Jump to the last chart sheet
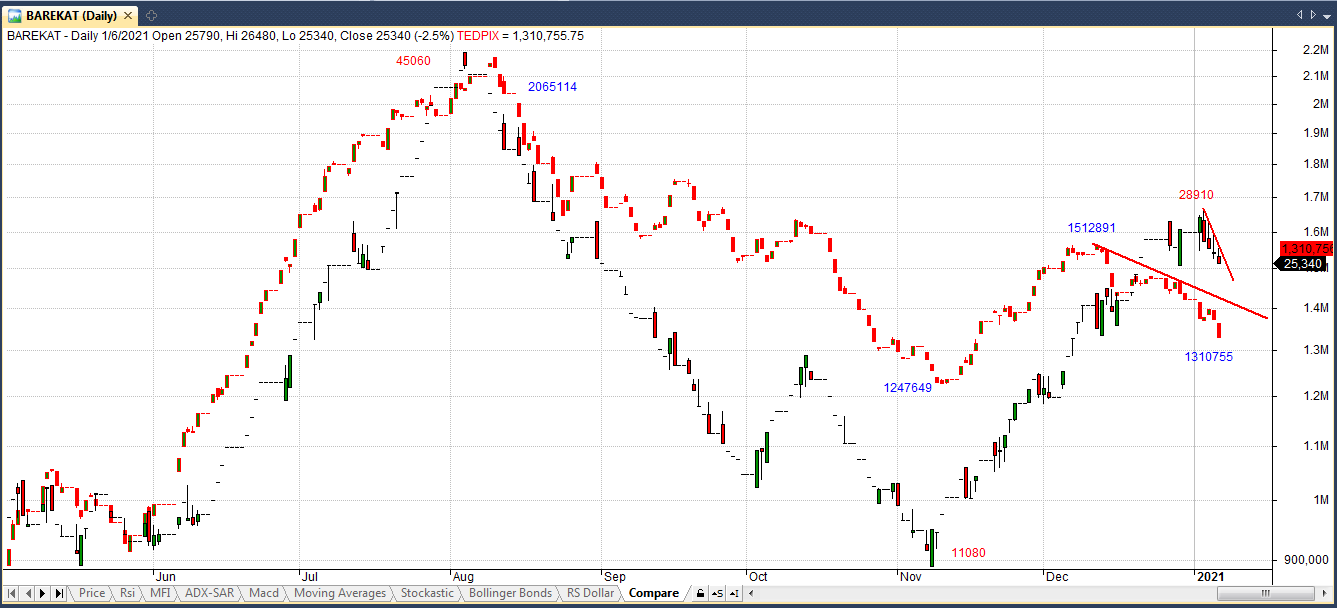This screenshot has width=1337, height=608. tap(60, 593)
